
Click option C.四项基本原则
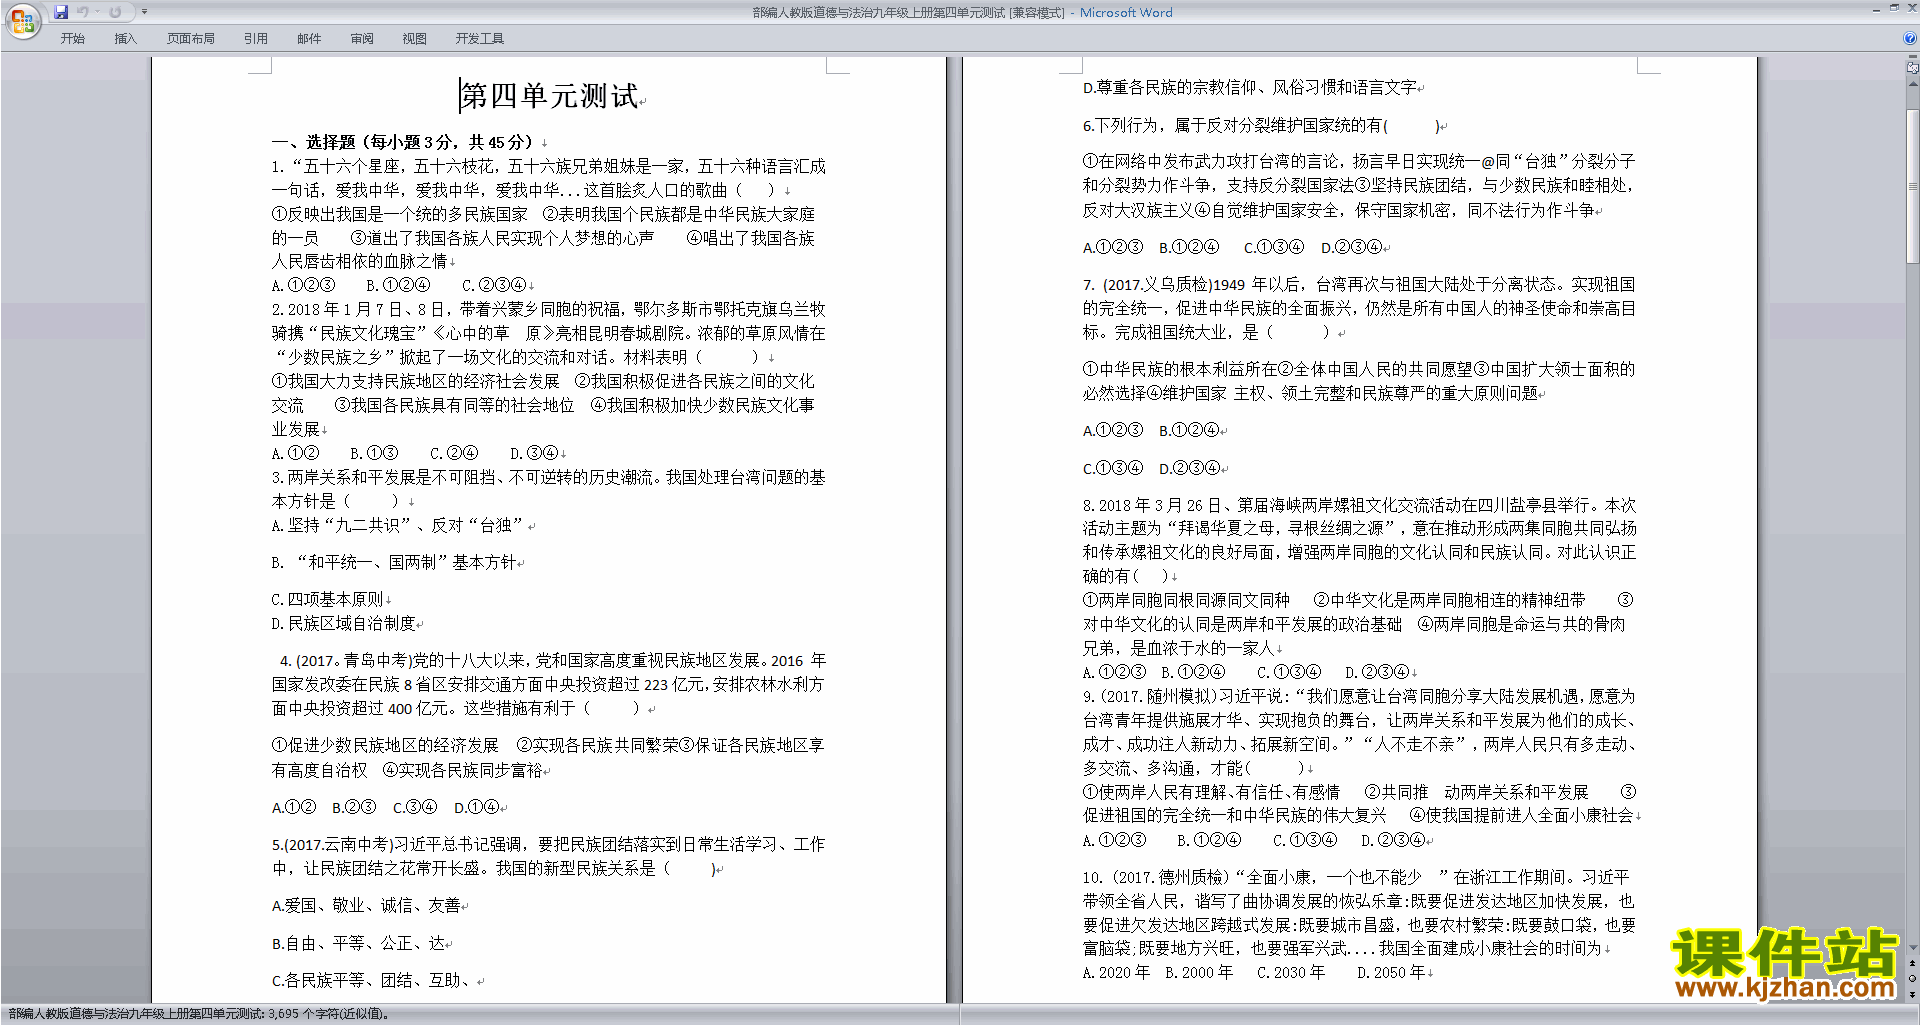pos(328,599)
